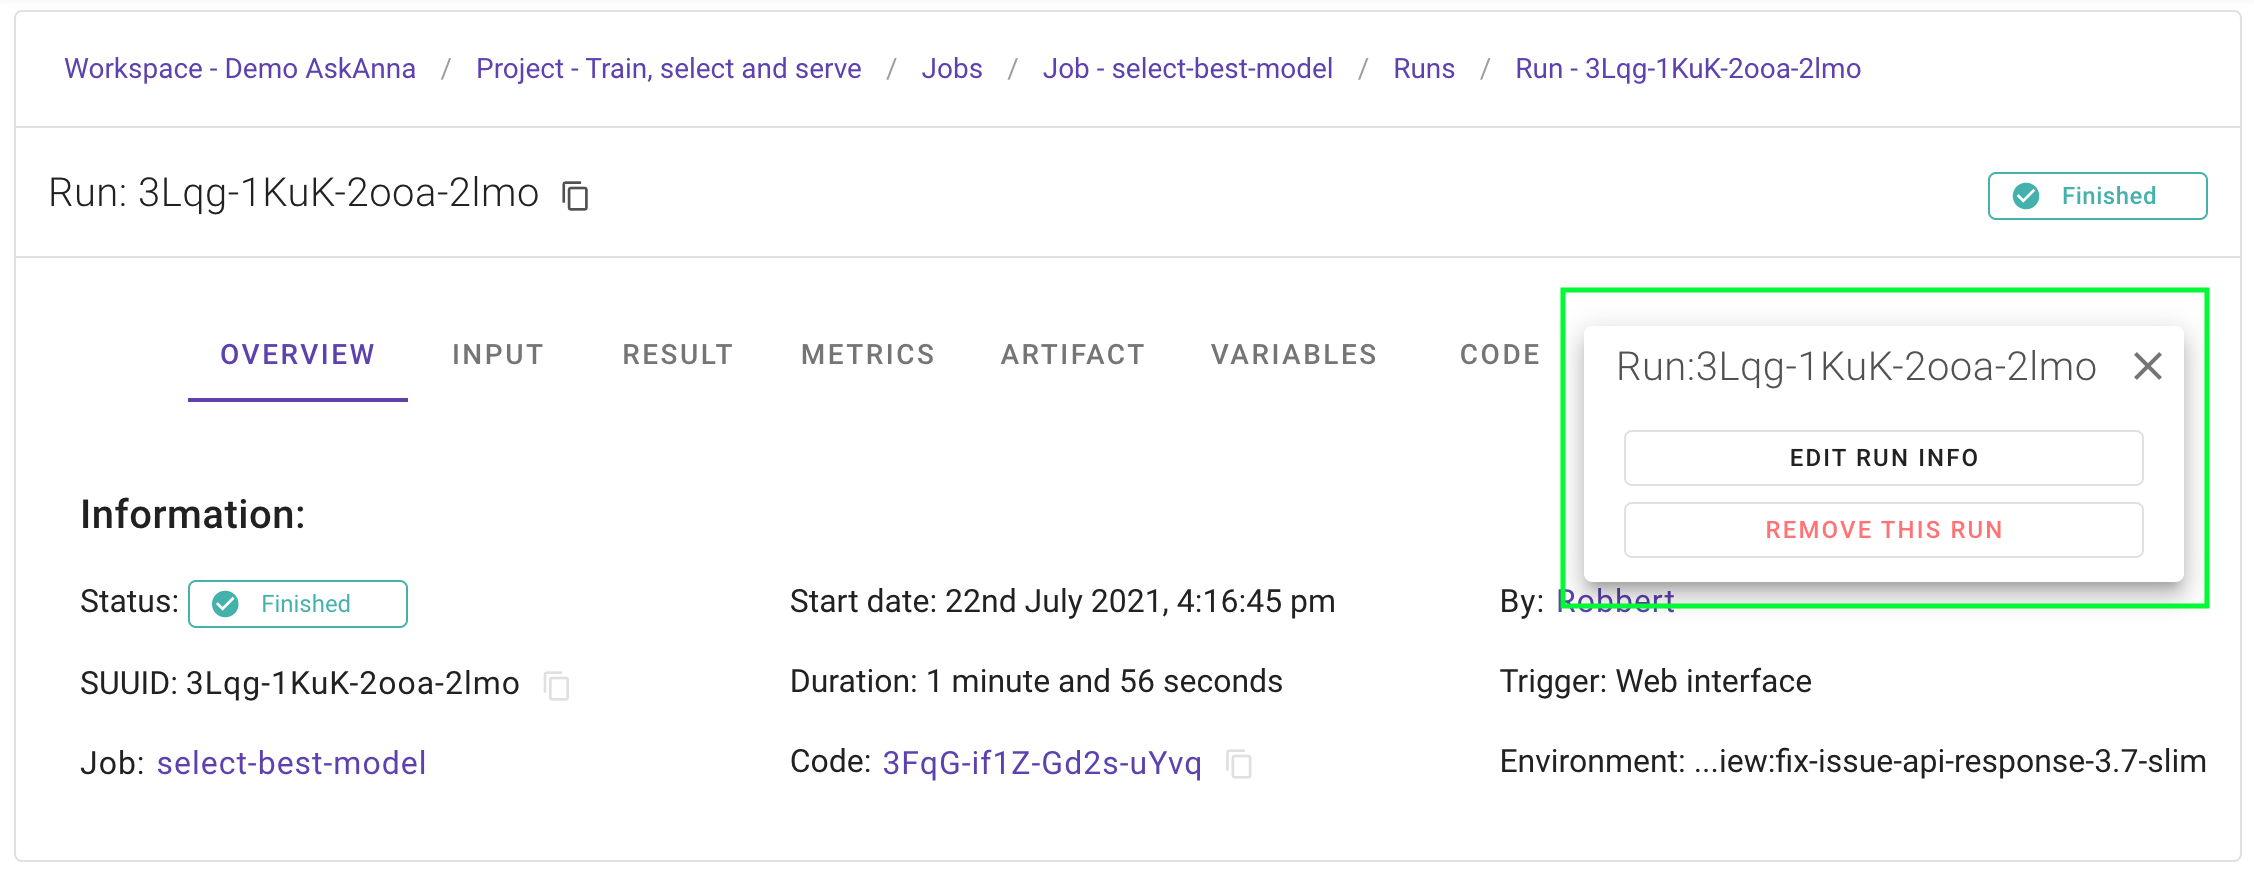
Task: Open the select-best-model job link in Information
Action: pos(291,764)
